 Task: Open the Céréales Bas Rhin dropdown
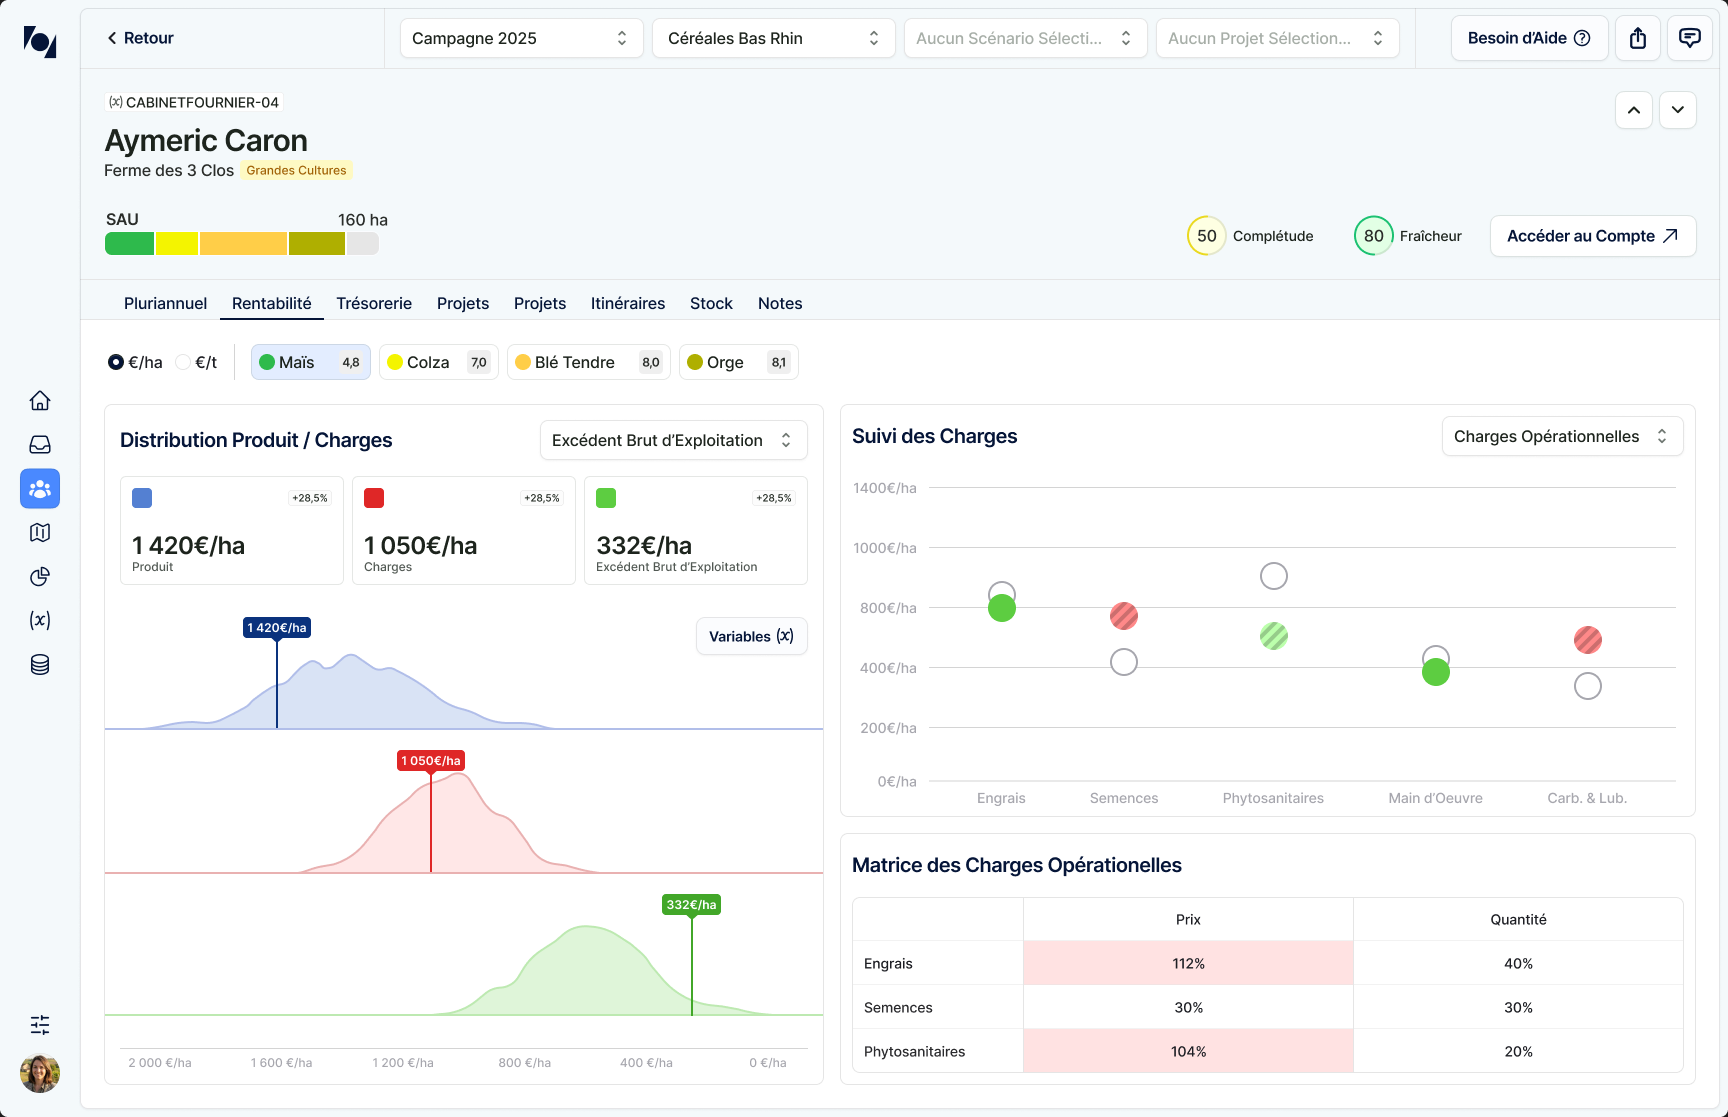click(773, 38)
